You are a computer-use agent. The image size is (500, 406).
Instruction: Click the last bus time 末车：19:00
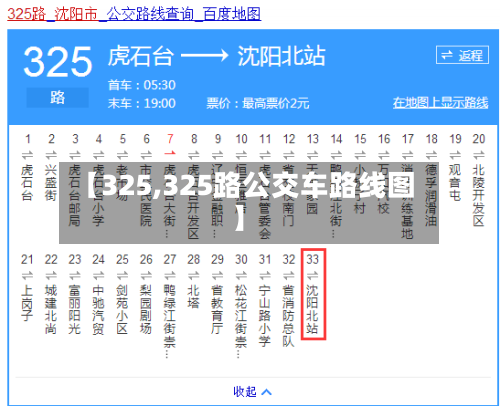click(142, 103)
